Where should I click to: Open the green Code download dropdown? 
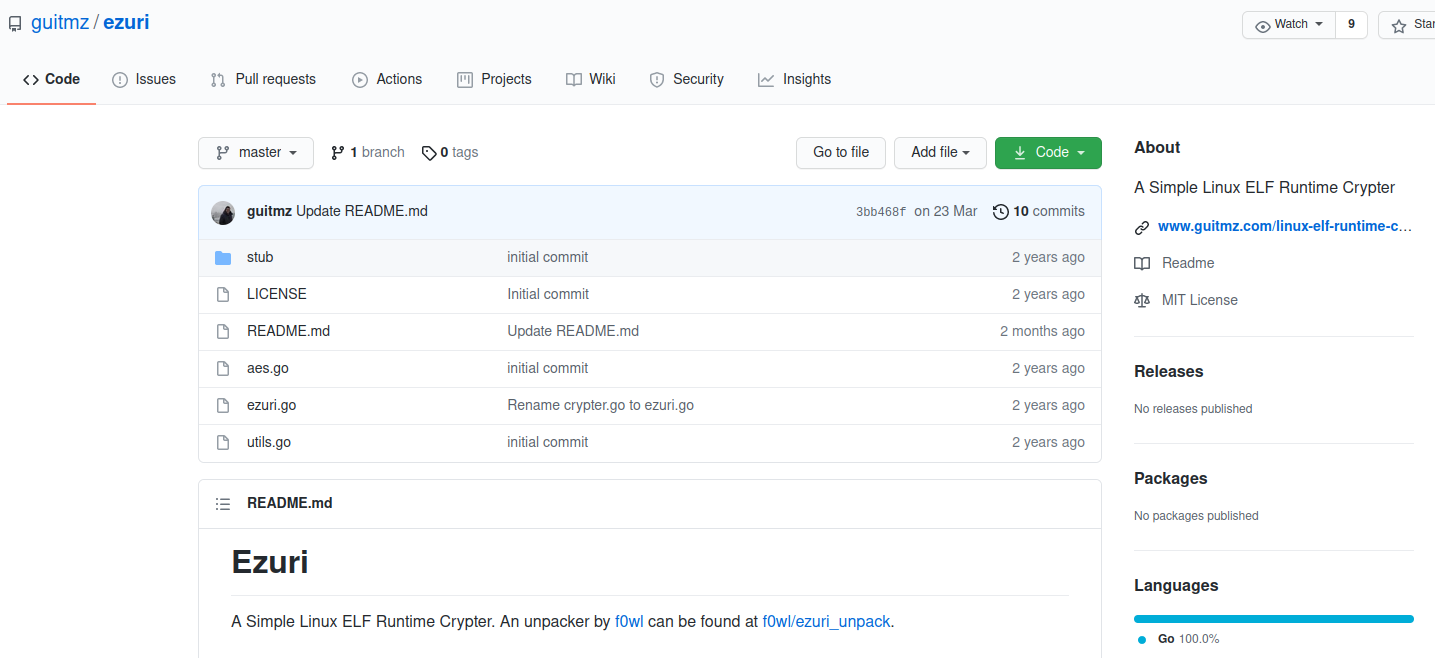coord(1048,153)
